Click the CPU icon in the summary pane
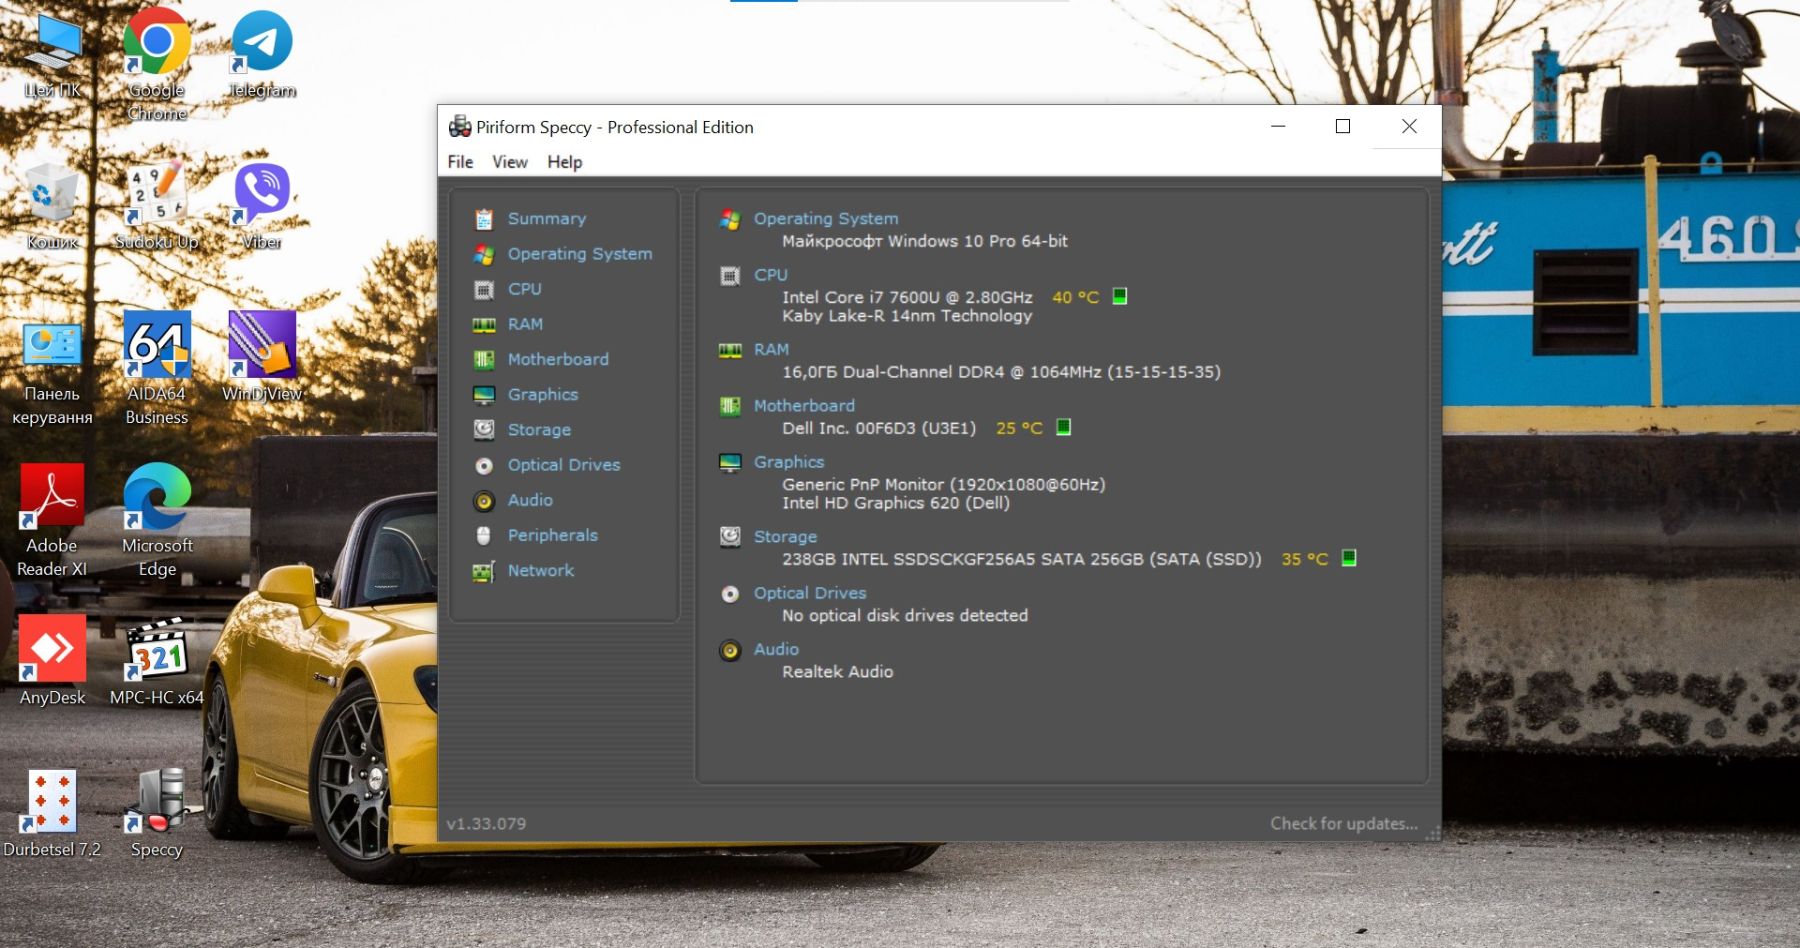The height and width of the screenshot is (948, 1800). pyautogui.click(x=730, y=275)
